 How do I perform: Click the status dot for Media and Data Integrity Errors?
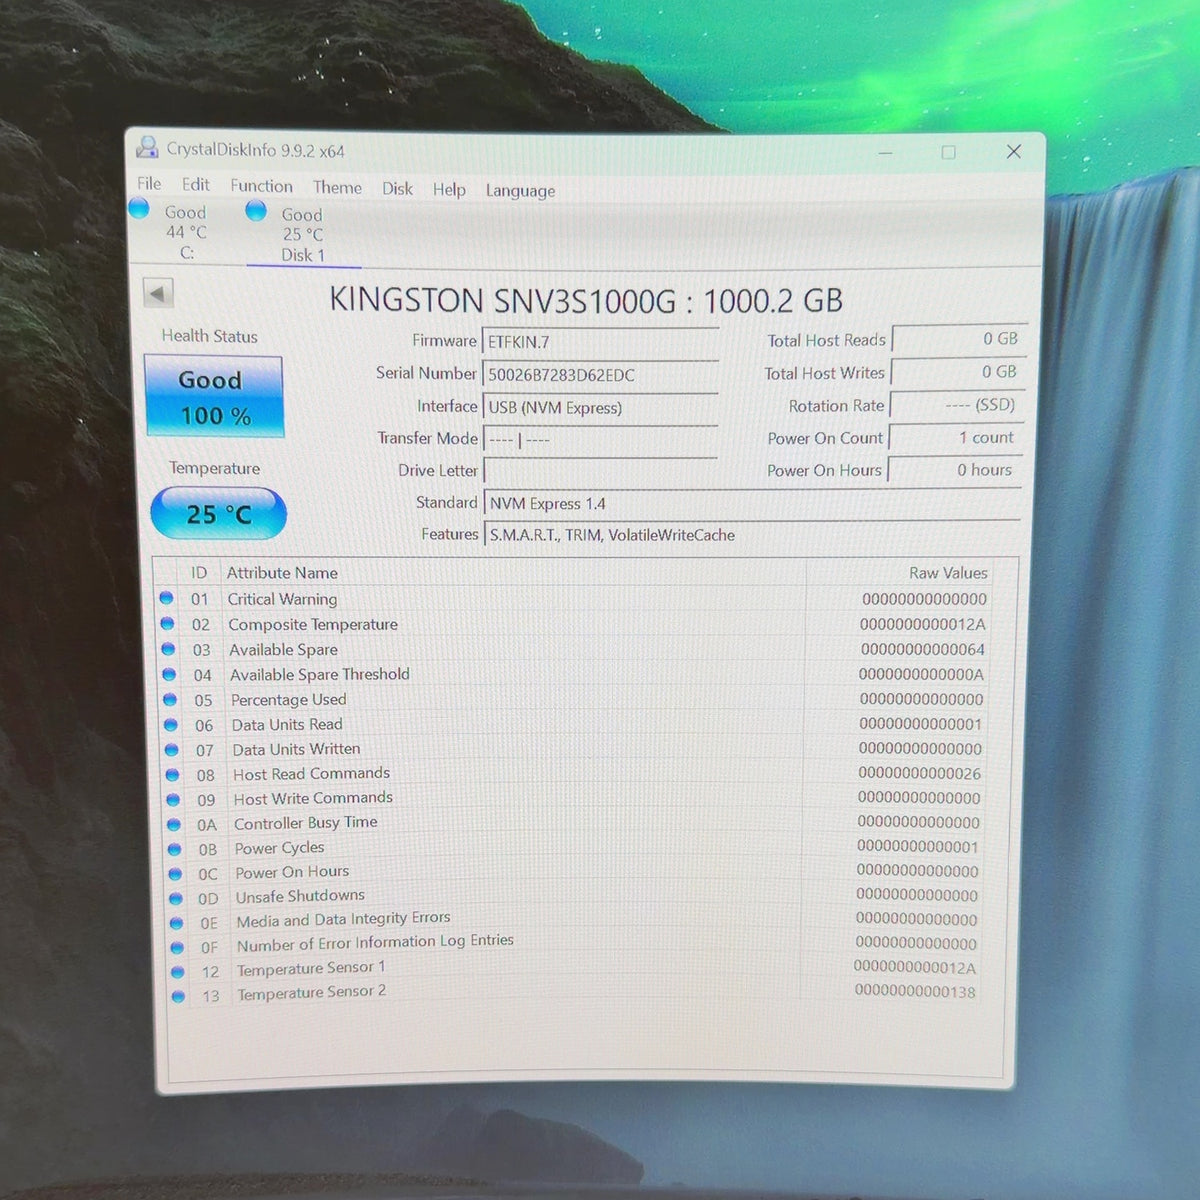pyautogui.click(x=177, y=922)
